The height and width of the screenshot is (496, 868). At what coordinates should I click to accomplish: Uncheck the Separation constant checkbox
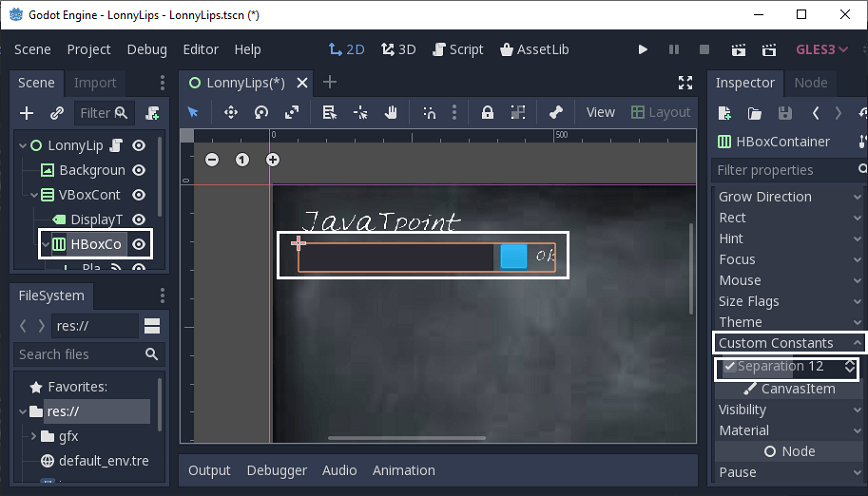point(730,366)
